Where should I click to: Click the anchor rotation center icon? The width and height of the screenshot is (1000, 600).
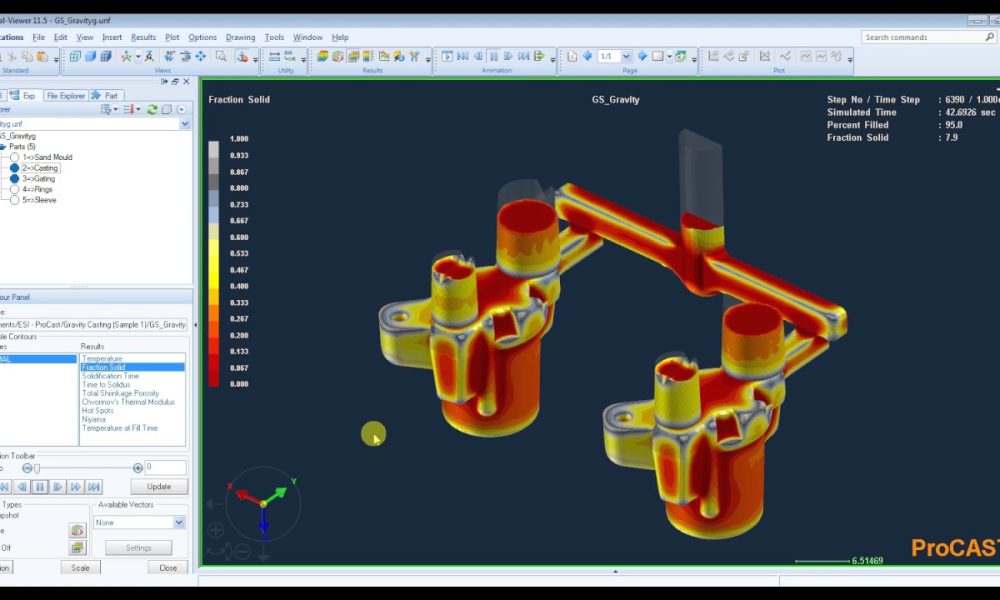(x=242, y=56)
